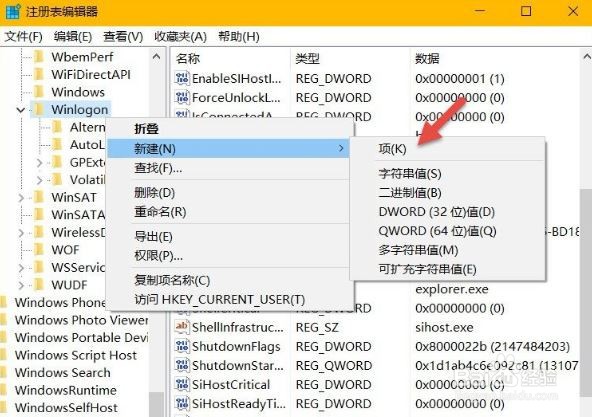The height and width of the screenshot is (417, 592).
Task: Expand the GPExt subkey arrow
Action: coord(39,163)
